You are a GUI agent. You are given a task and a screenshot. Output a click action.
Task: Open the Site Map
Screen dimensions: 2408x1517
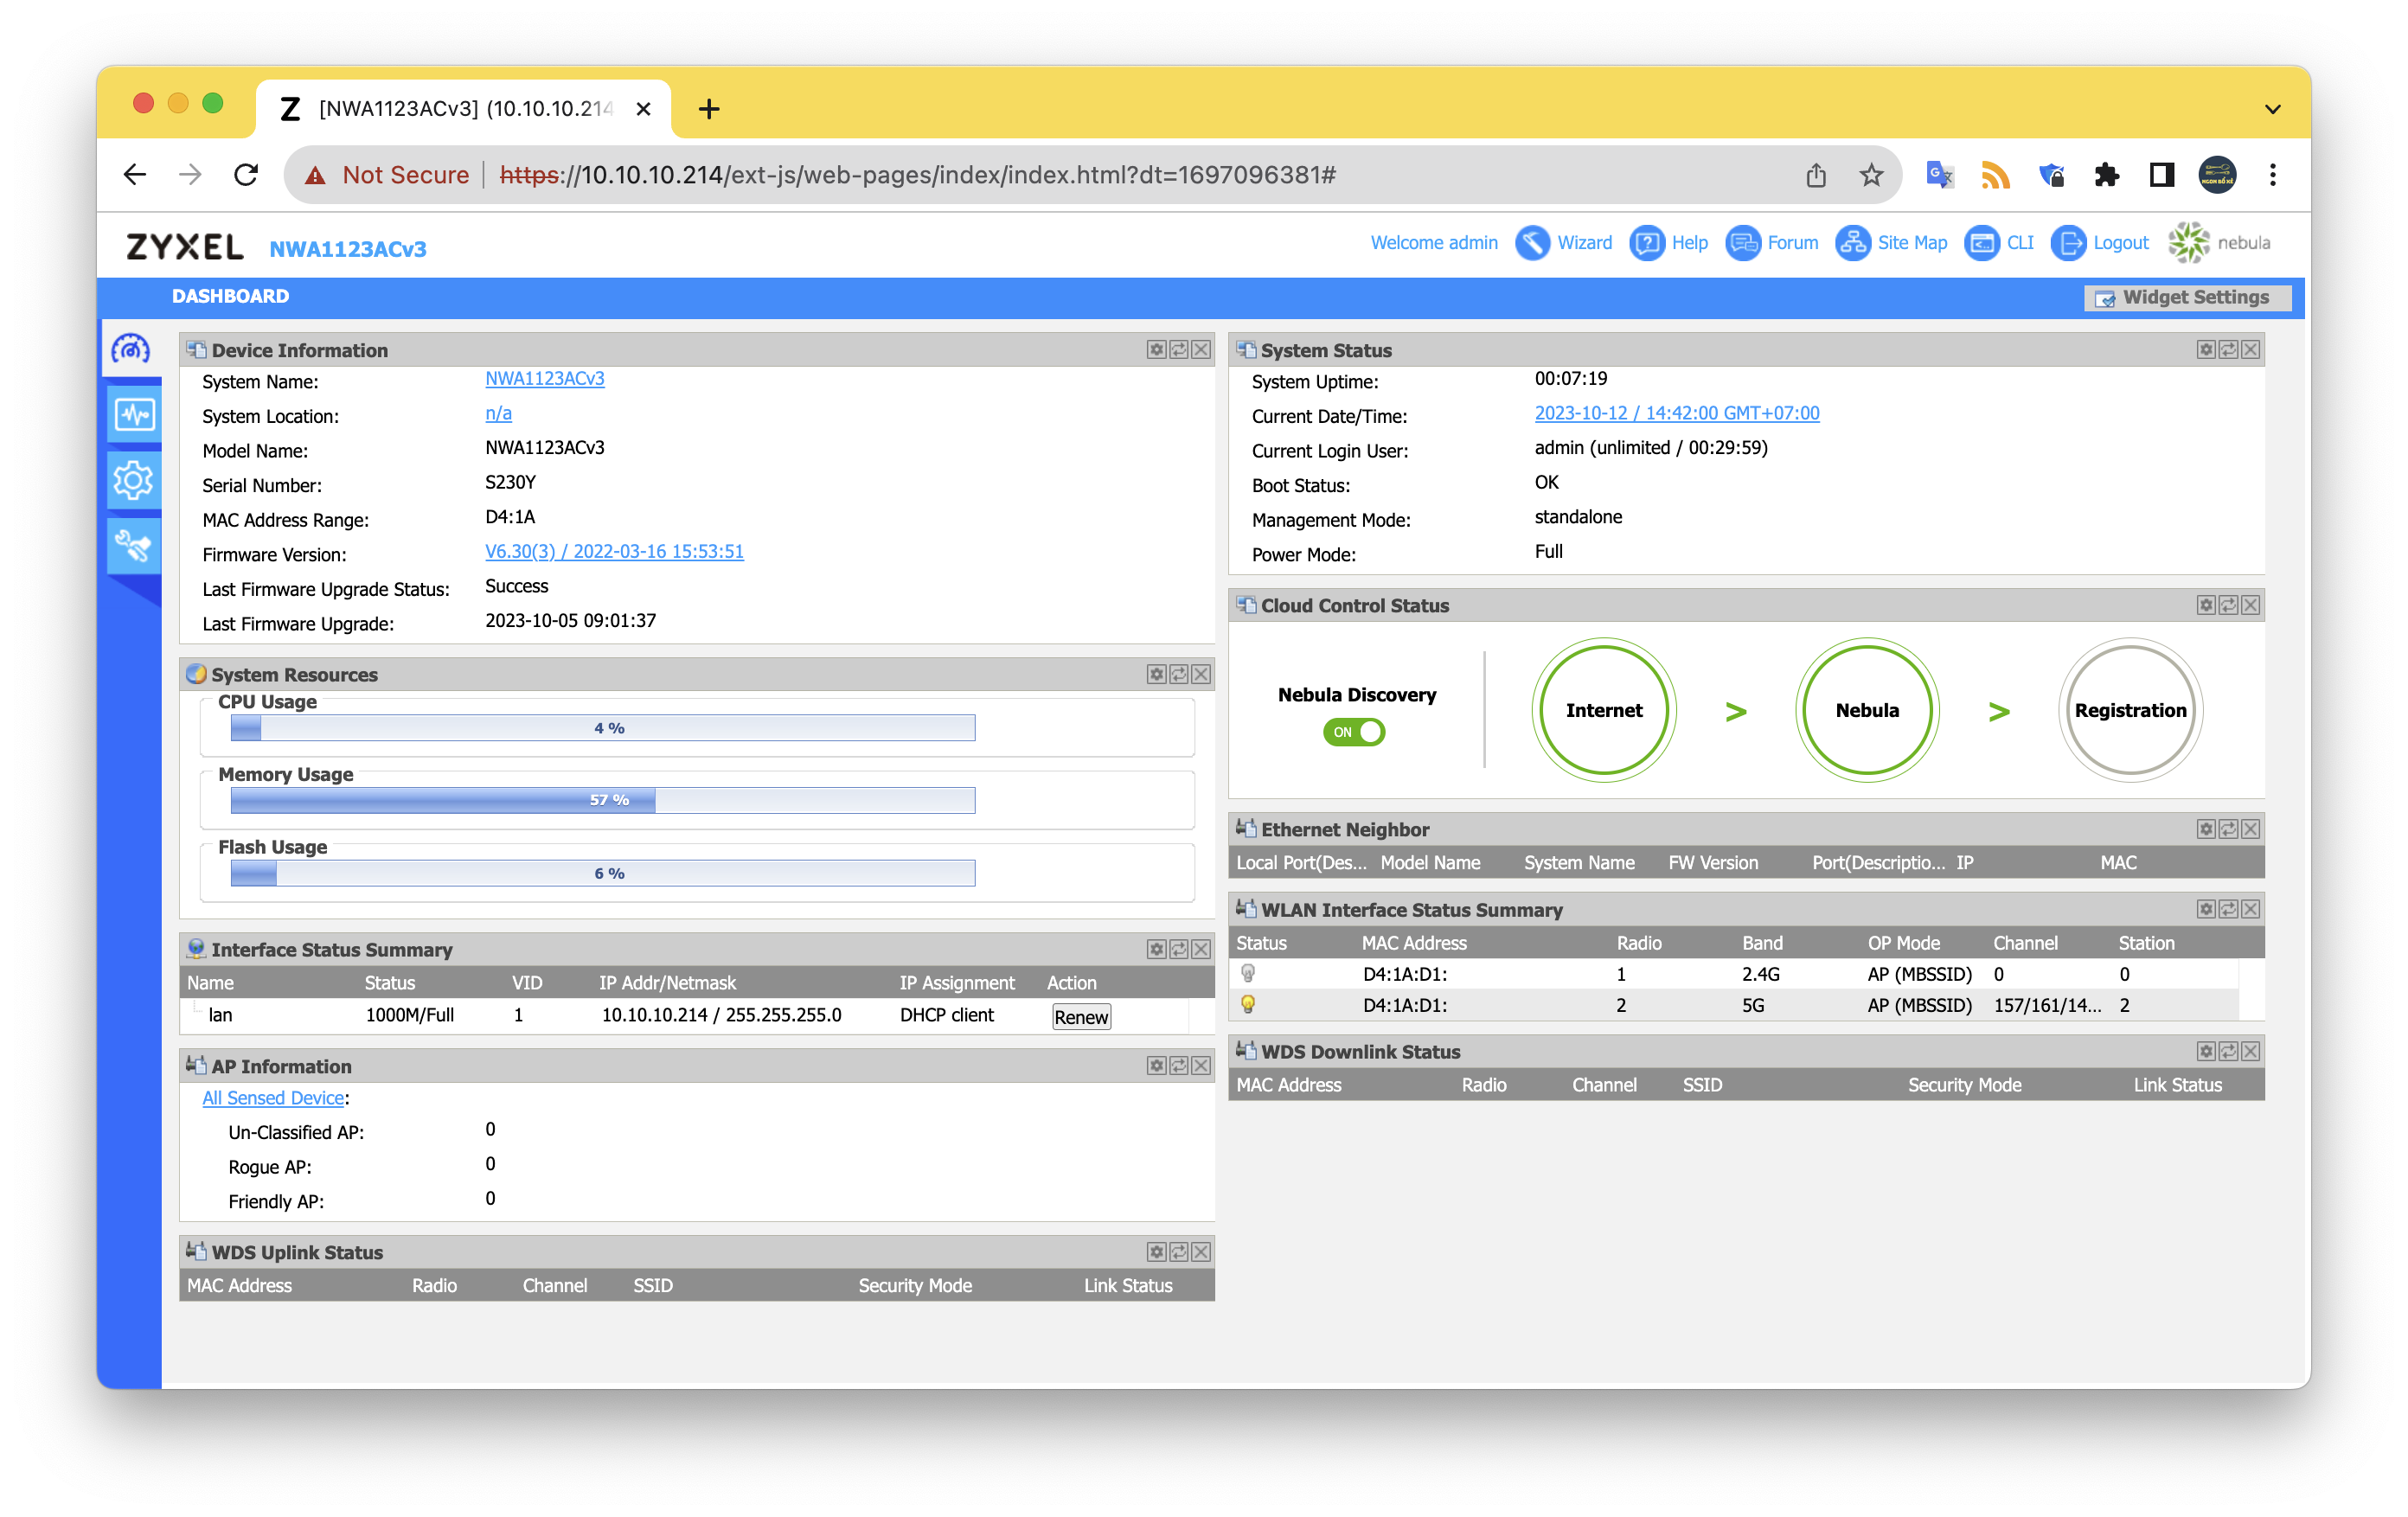pos(1891,243)
